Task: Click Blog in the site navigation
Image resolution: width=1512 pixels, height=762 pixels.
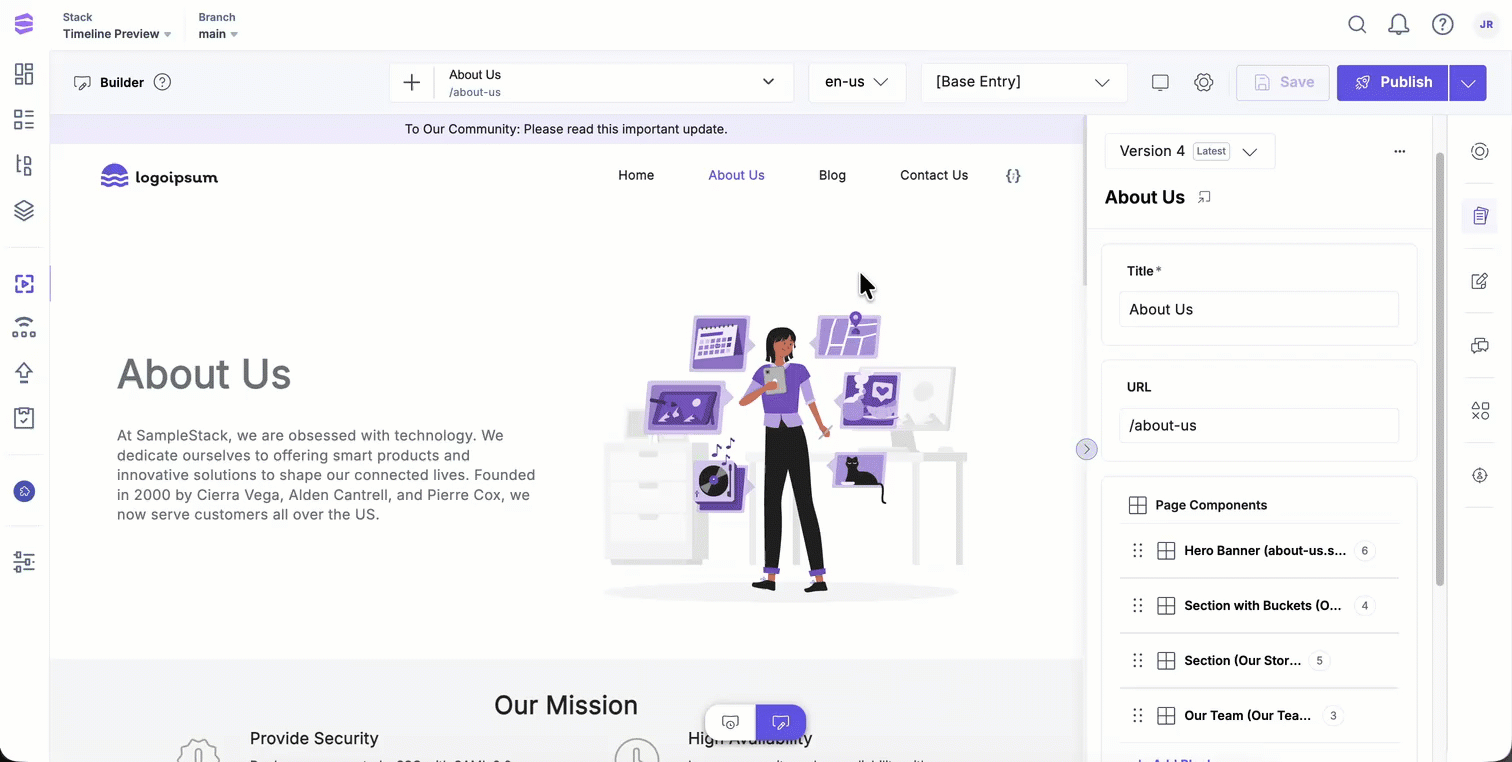Action: coord(832,175)
